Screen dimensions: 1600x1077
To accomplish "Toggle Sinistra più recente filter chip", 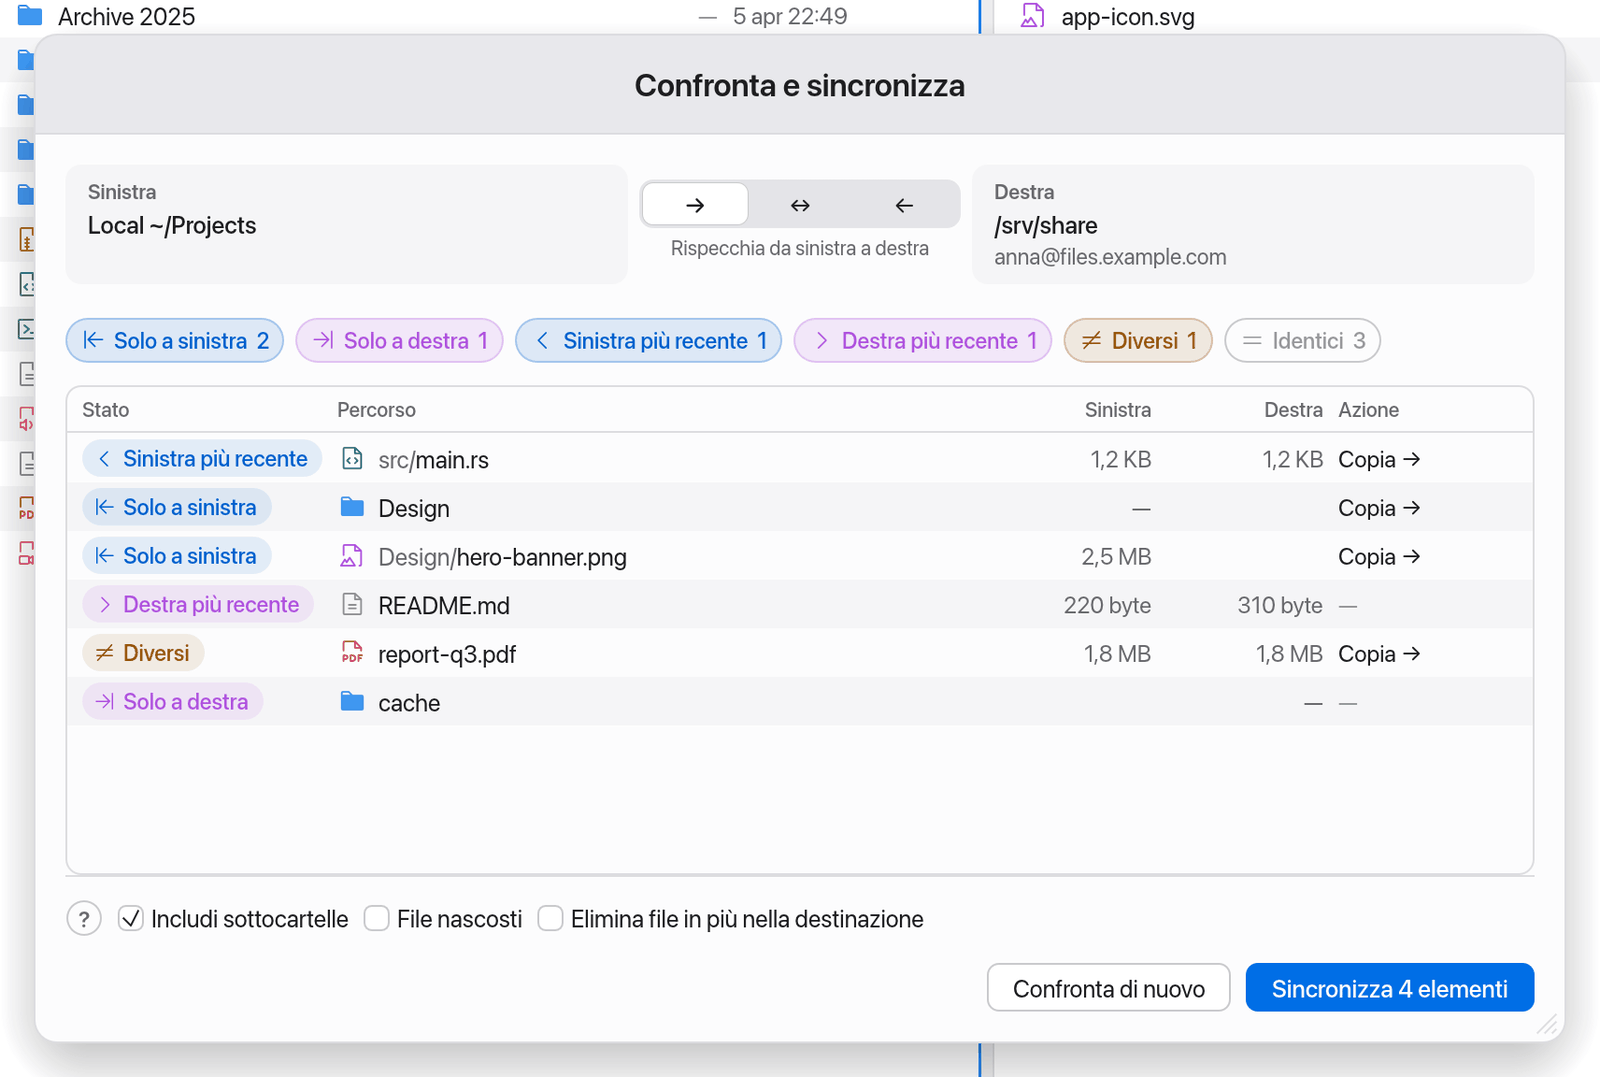I will (648, 341).
